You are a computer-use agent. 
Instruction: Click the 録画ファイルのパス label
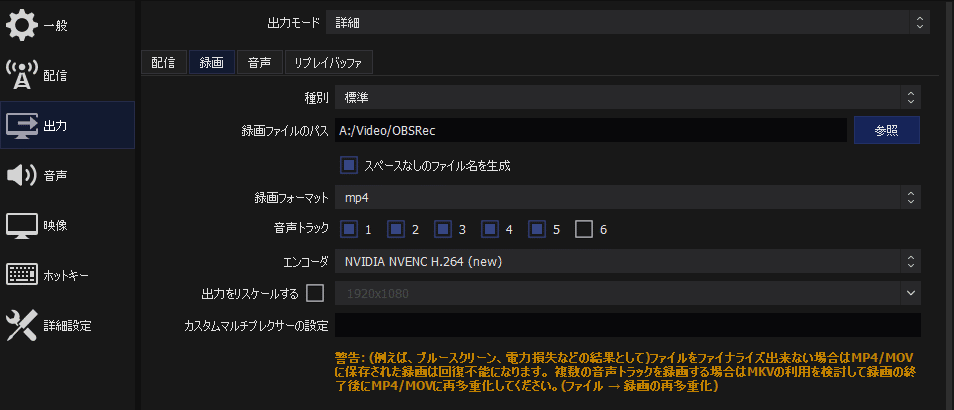tap(285, 131)
